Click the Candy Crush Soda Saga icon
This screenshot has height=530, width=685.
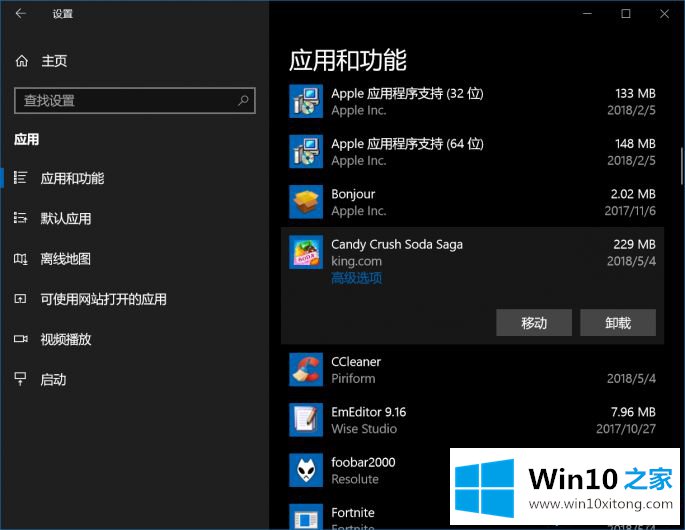pyautogui.click(x=306, y=252)
